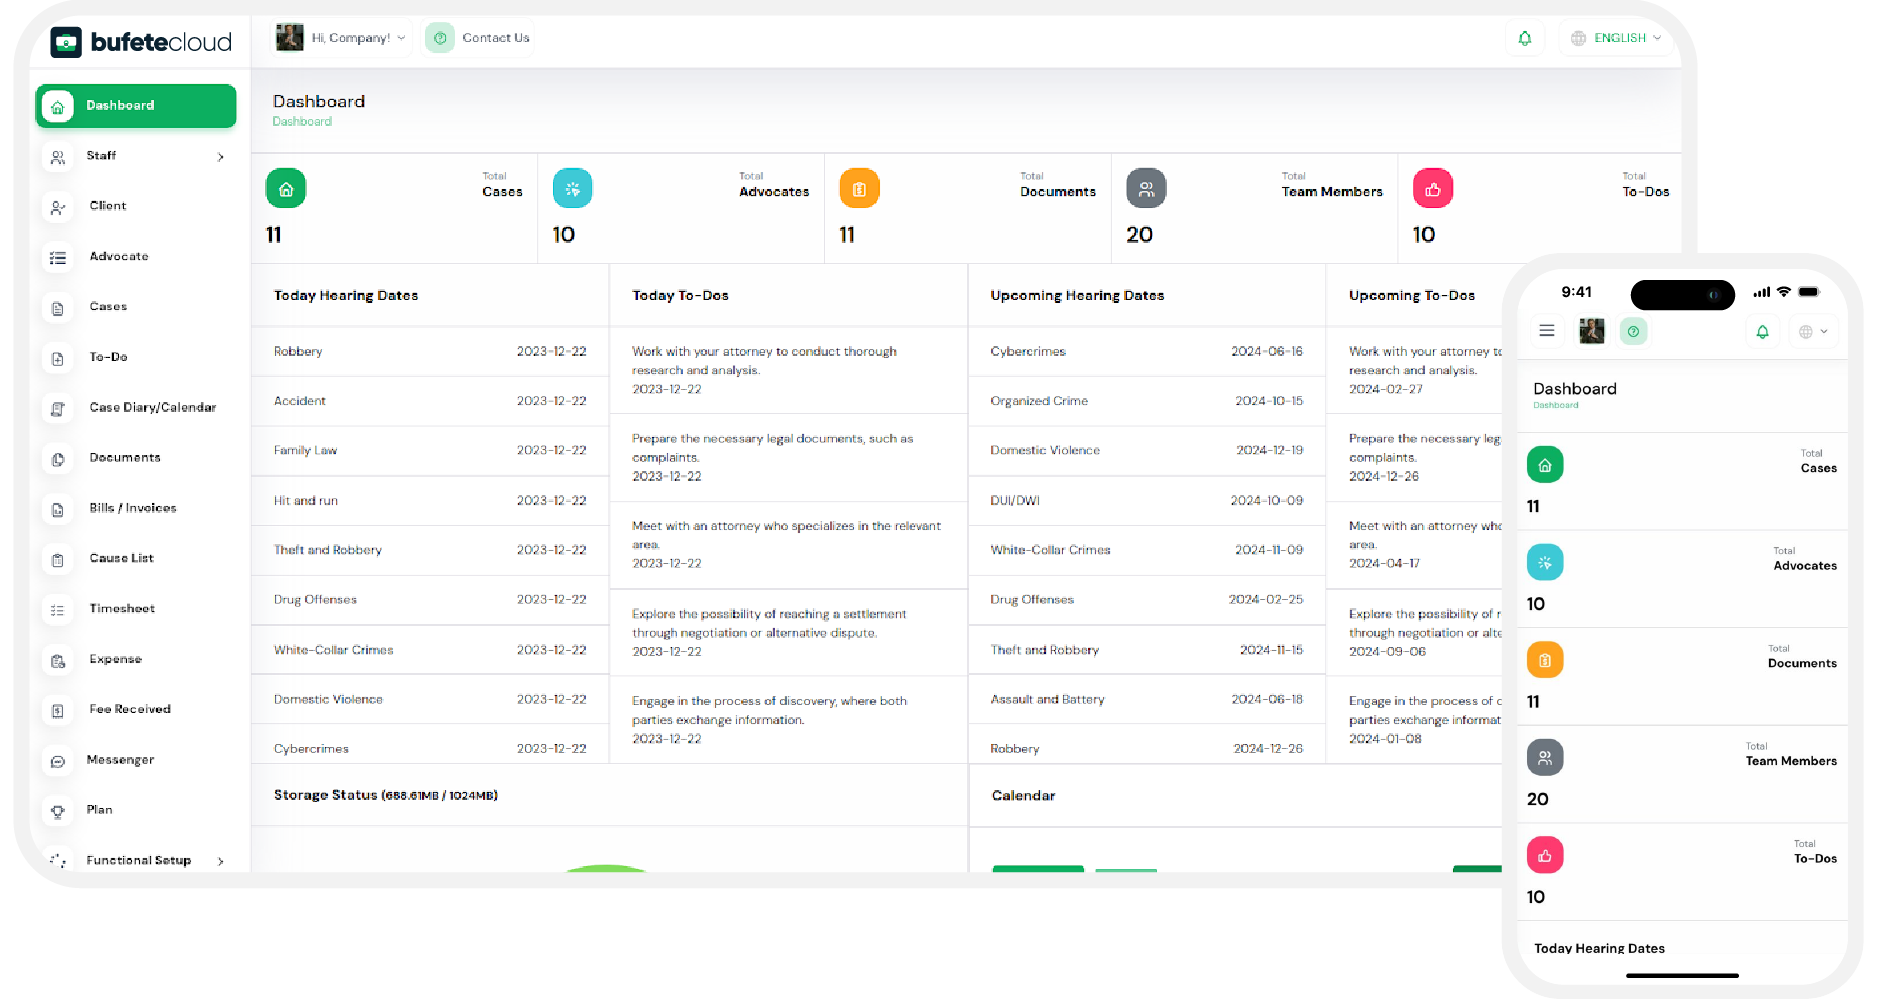Click the Timesheet sidebar icon
The width and height of the screenshot is (1877, 1001).
pos(58,610)
